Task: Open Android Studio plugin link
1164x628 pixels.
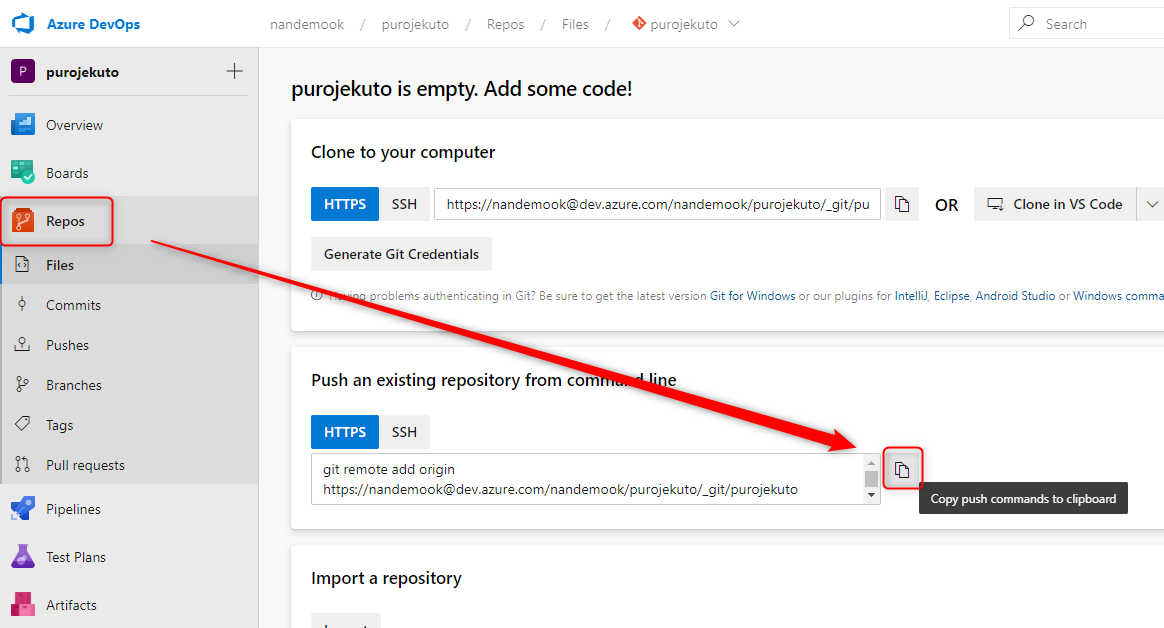Action: [x=1015, y=295]
